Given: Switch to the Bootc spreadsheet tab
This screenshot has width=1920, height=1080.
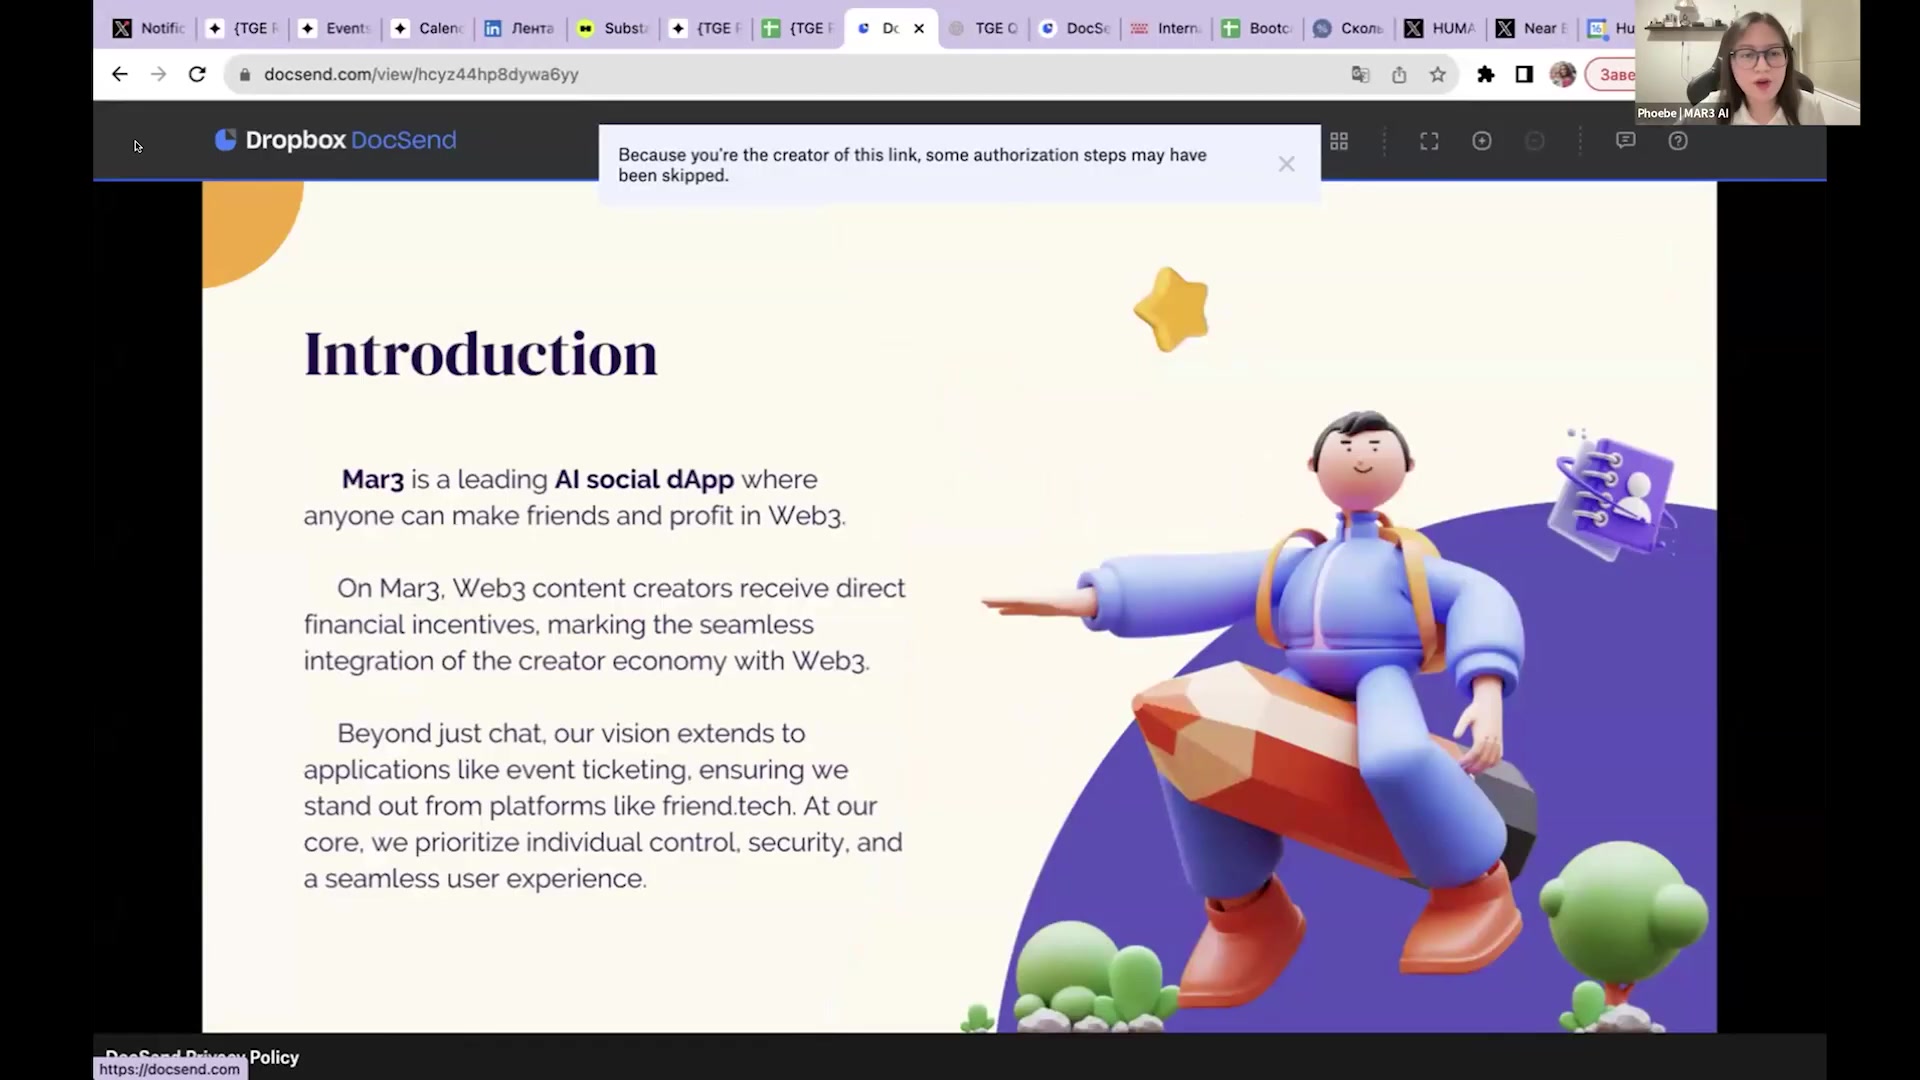Looking at the screenshot, I should pyautogui.click(x=1259, y=28).
